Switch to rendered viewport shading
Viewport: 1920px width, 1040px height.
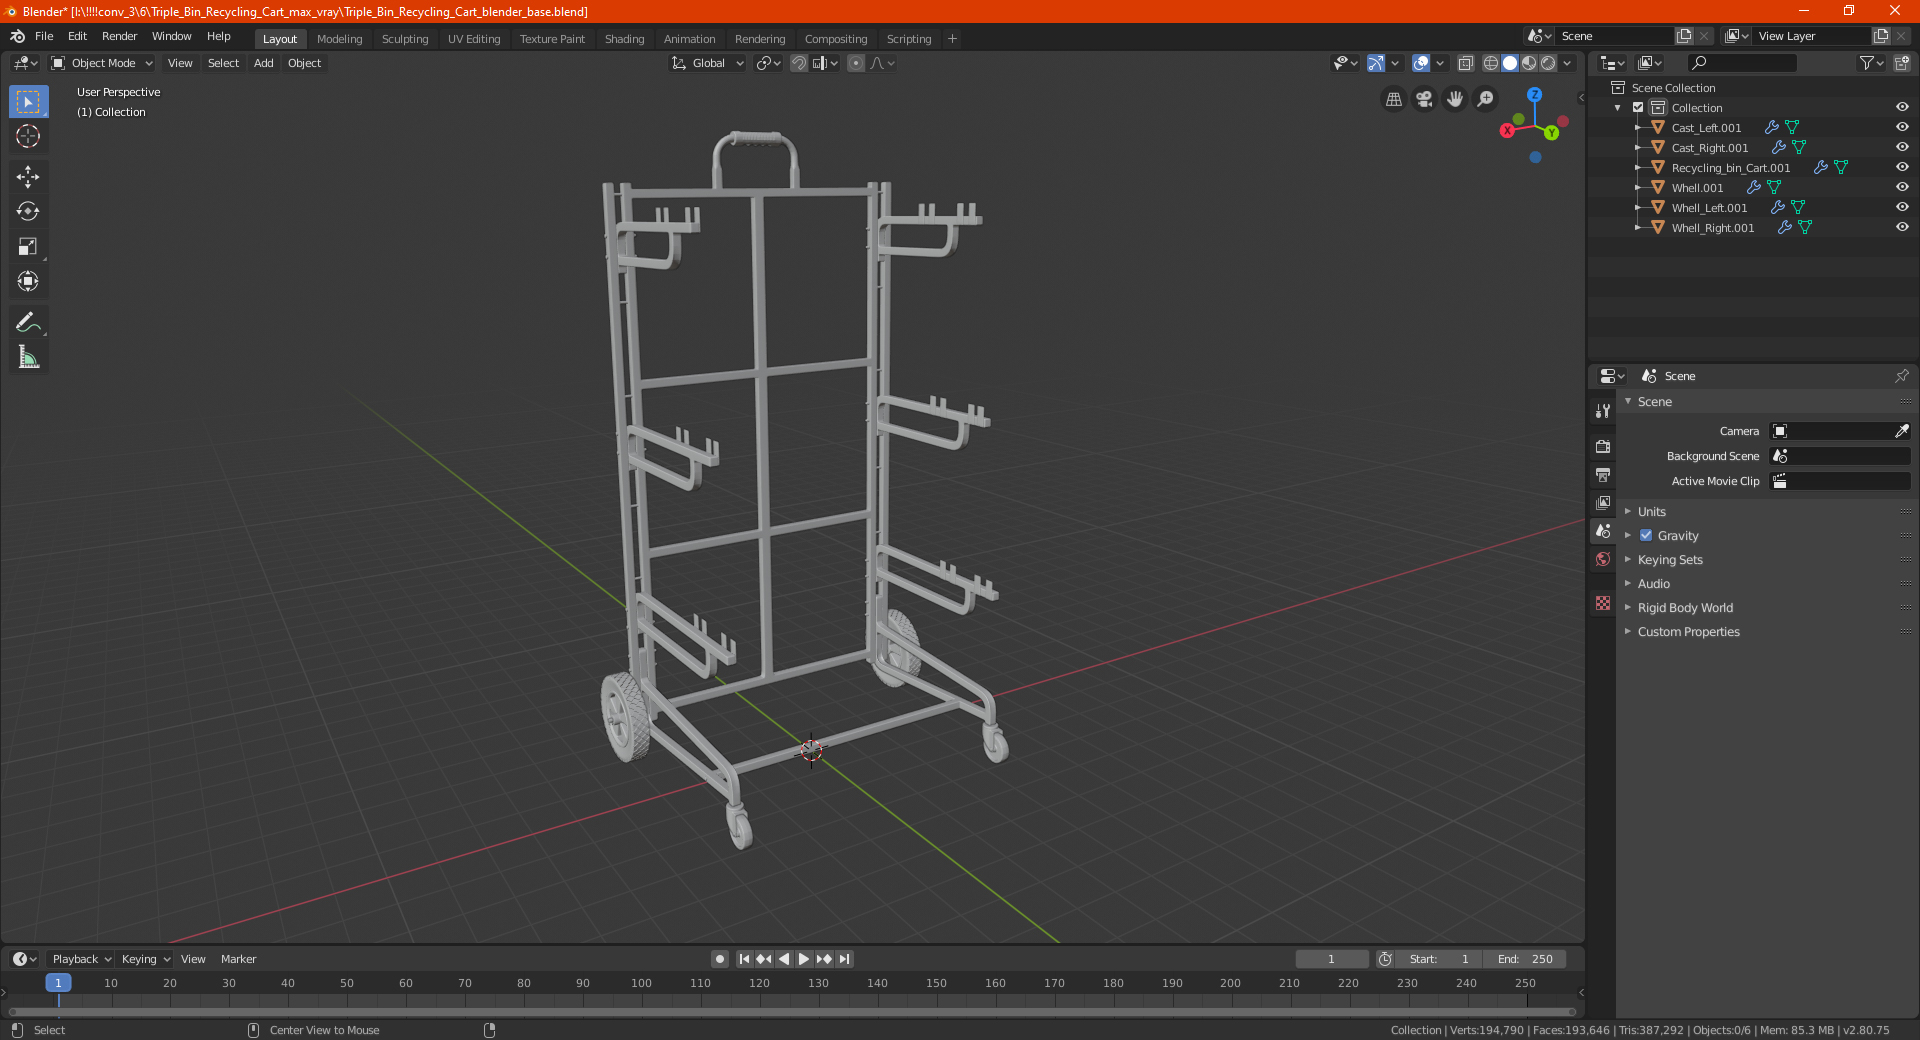[1548, 63]
